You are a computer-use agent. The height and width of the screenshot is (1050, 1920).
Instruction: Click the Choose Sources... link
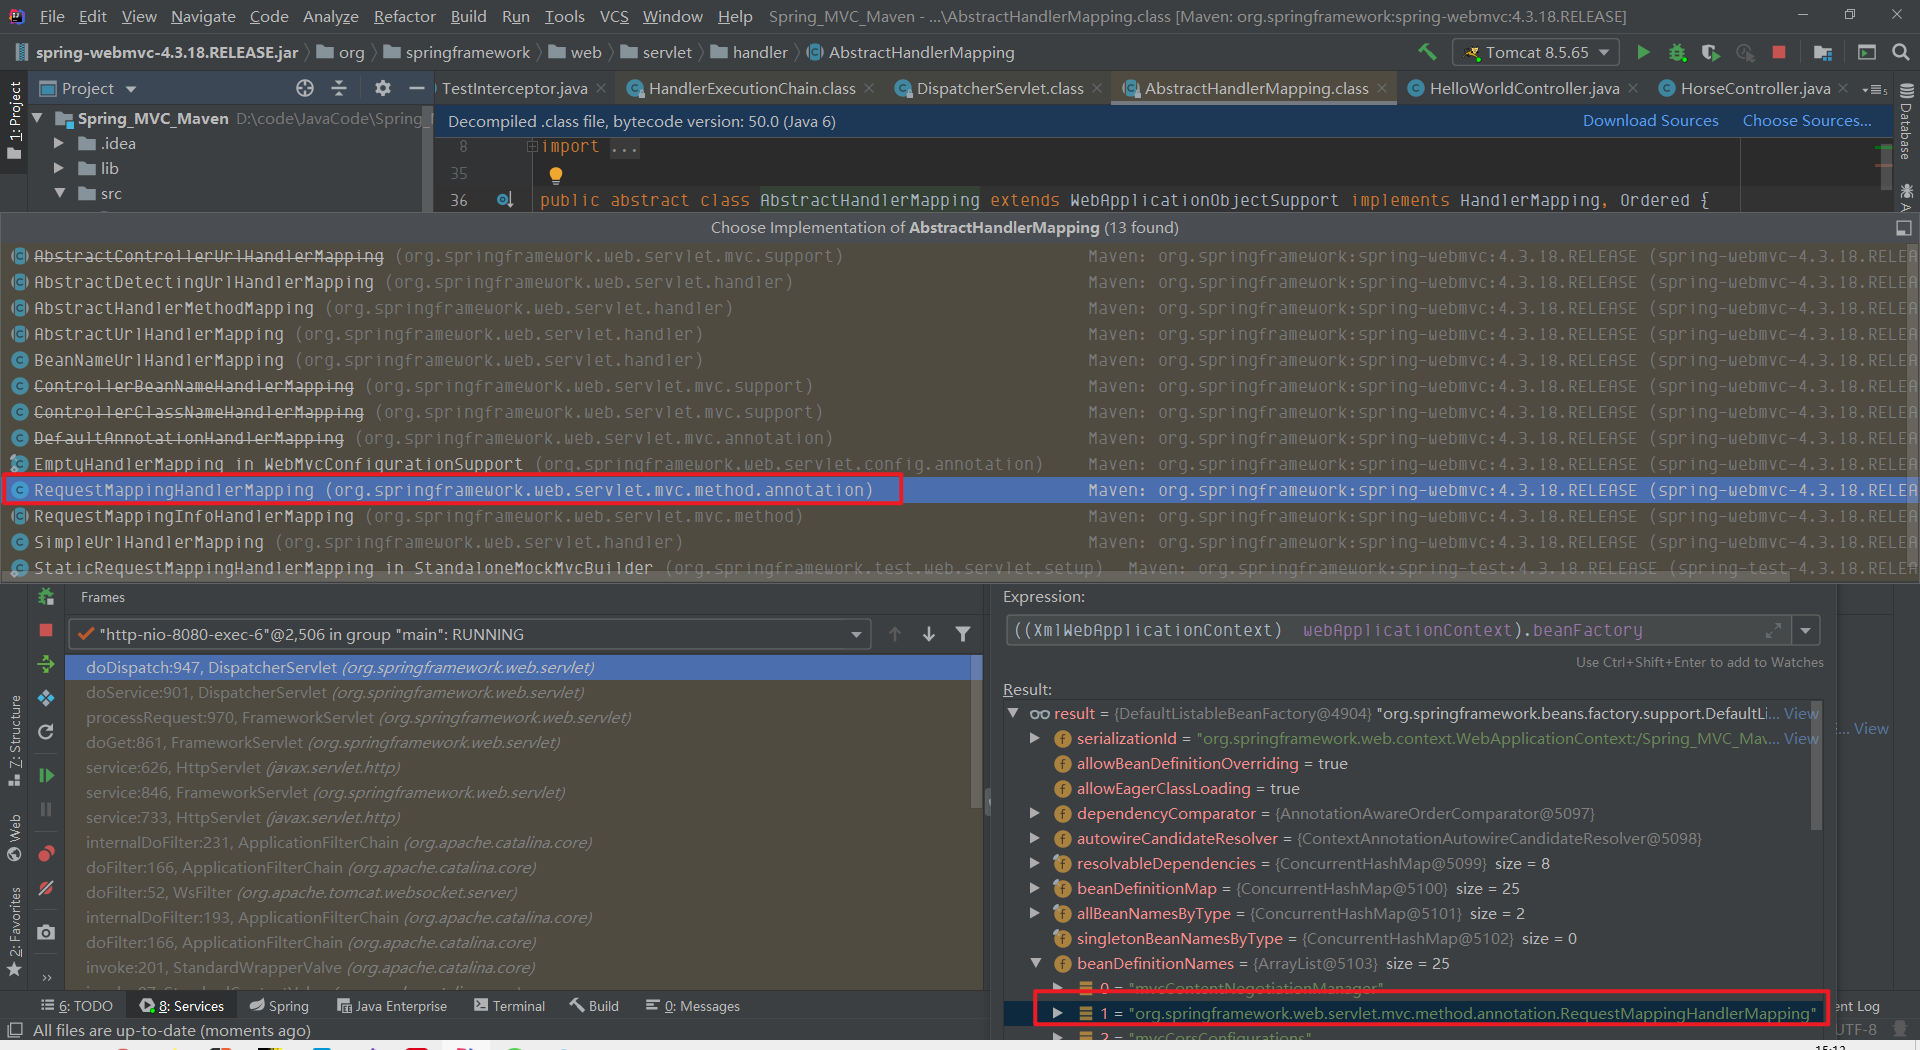tap(1807, 120)
